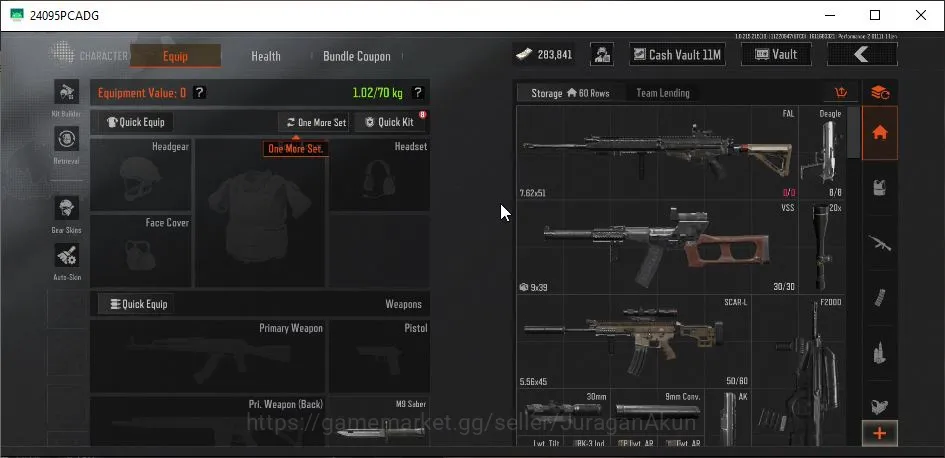The width and height of the screenshot is (945, 458).
Task: Click the storage list scrollbar handle
Action: [853, 133]
